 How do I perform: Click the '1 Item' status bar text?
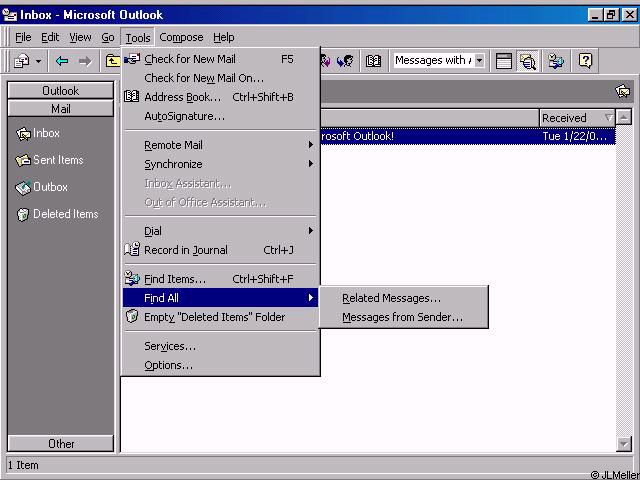pyautogui.click(x=23, y=465)
